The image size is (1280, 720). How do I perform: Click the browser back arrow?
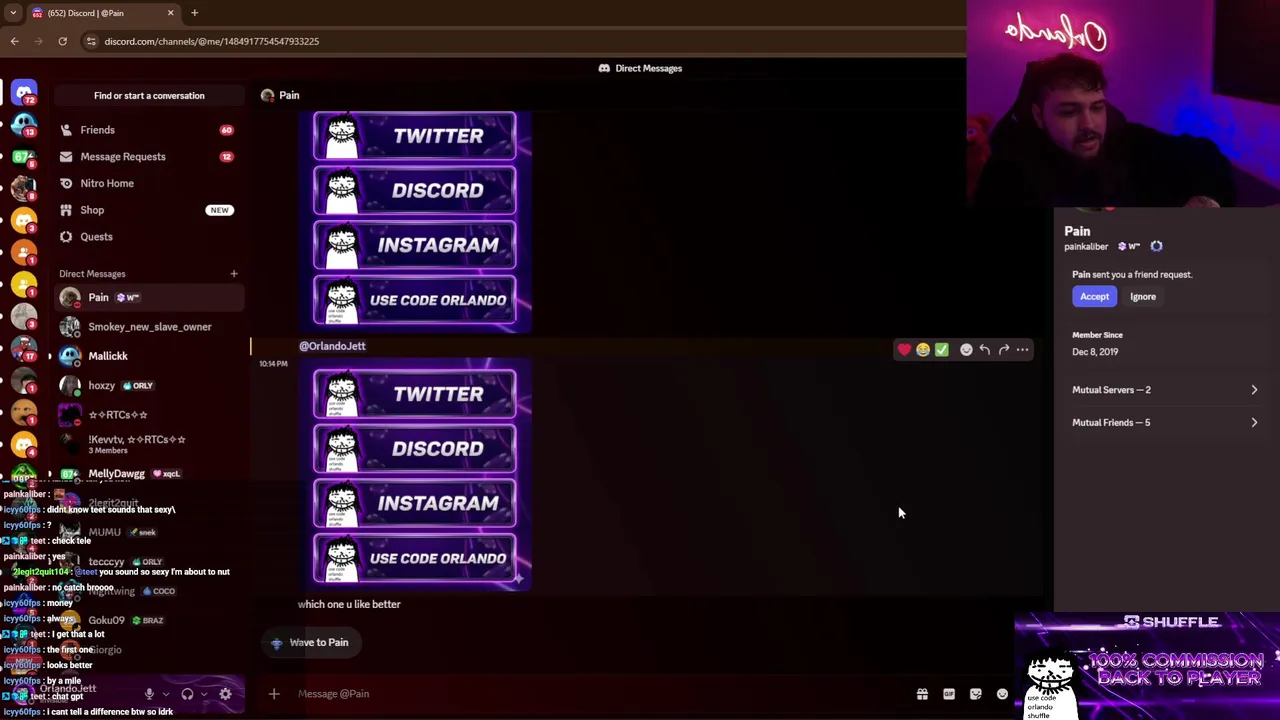tap(14, 41)
